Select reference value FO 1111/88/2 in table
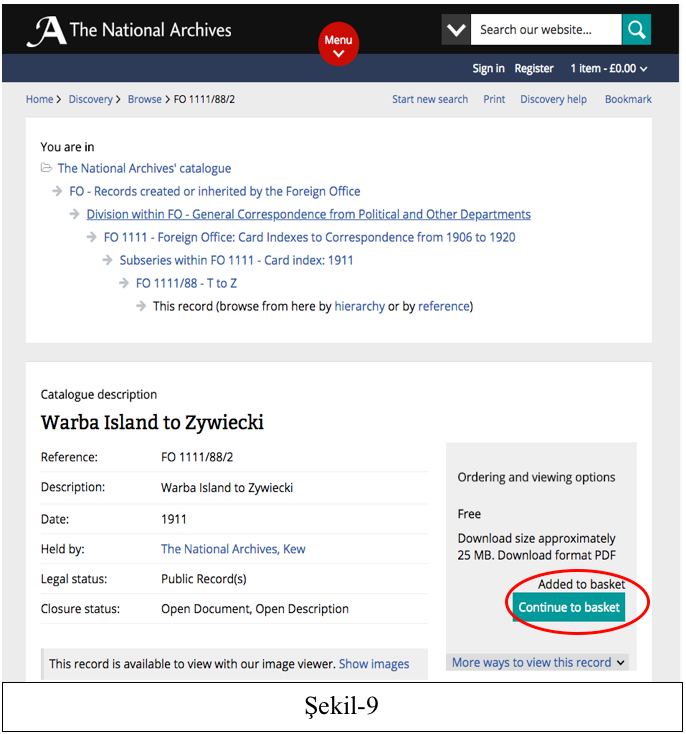686x734 pixels. coord(197,457)
